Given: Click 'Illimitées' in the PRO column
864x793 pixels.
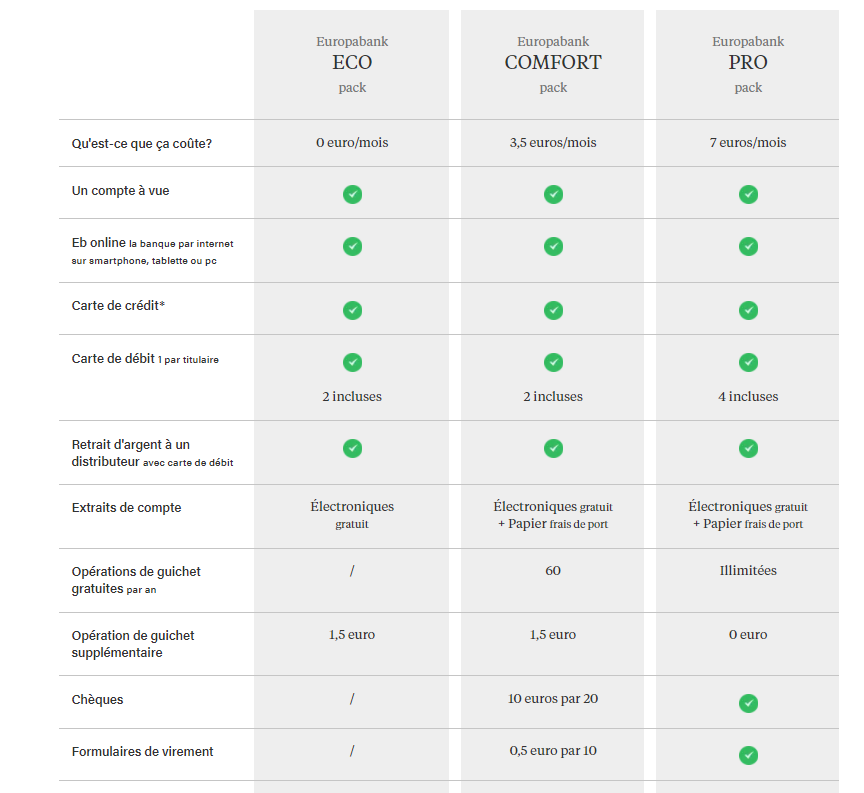Looking at the screenshot, I should pos(748,571).
